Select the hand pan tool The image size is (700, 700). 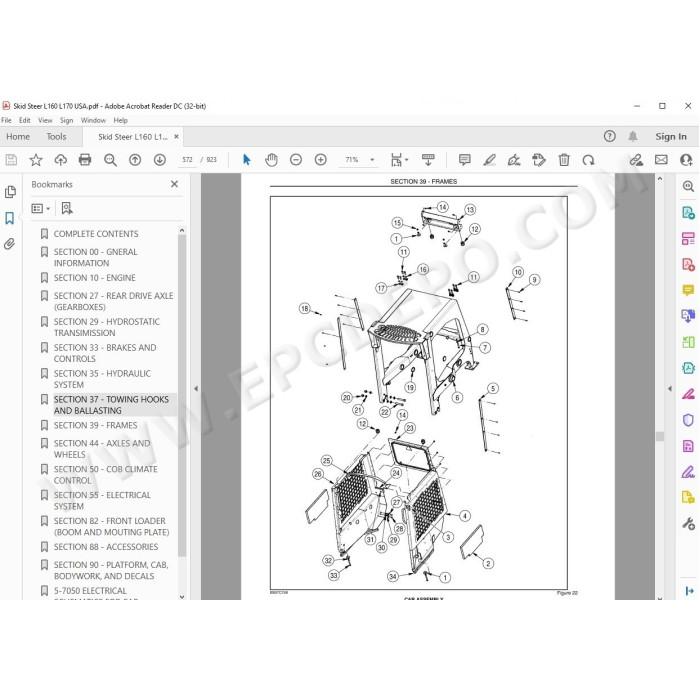pyautogui.click(x=271, y=159)
